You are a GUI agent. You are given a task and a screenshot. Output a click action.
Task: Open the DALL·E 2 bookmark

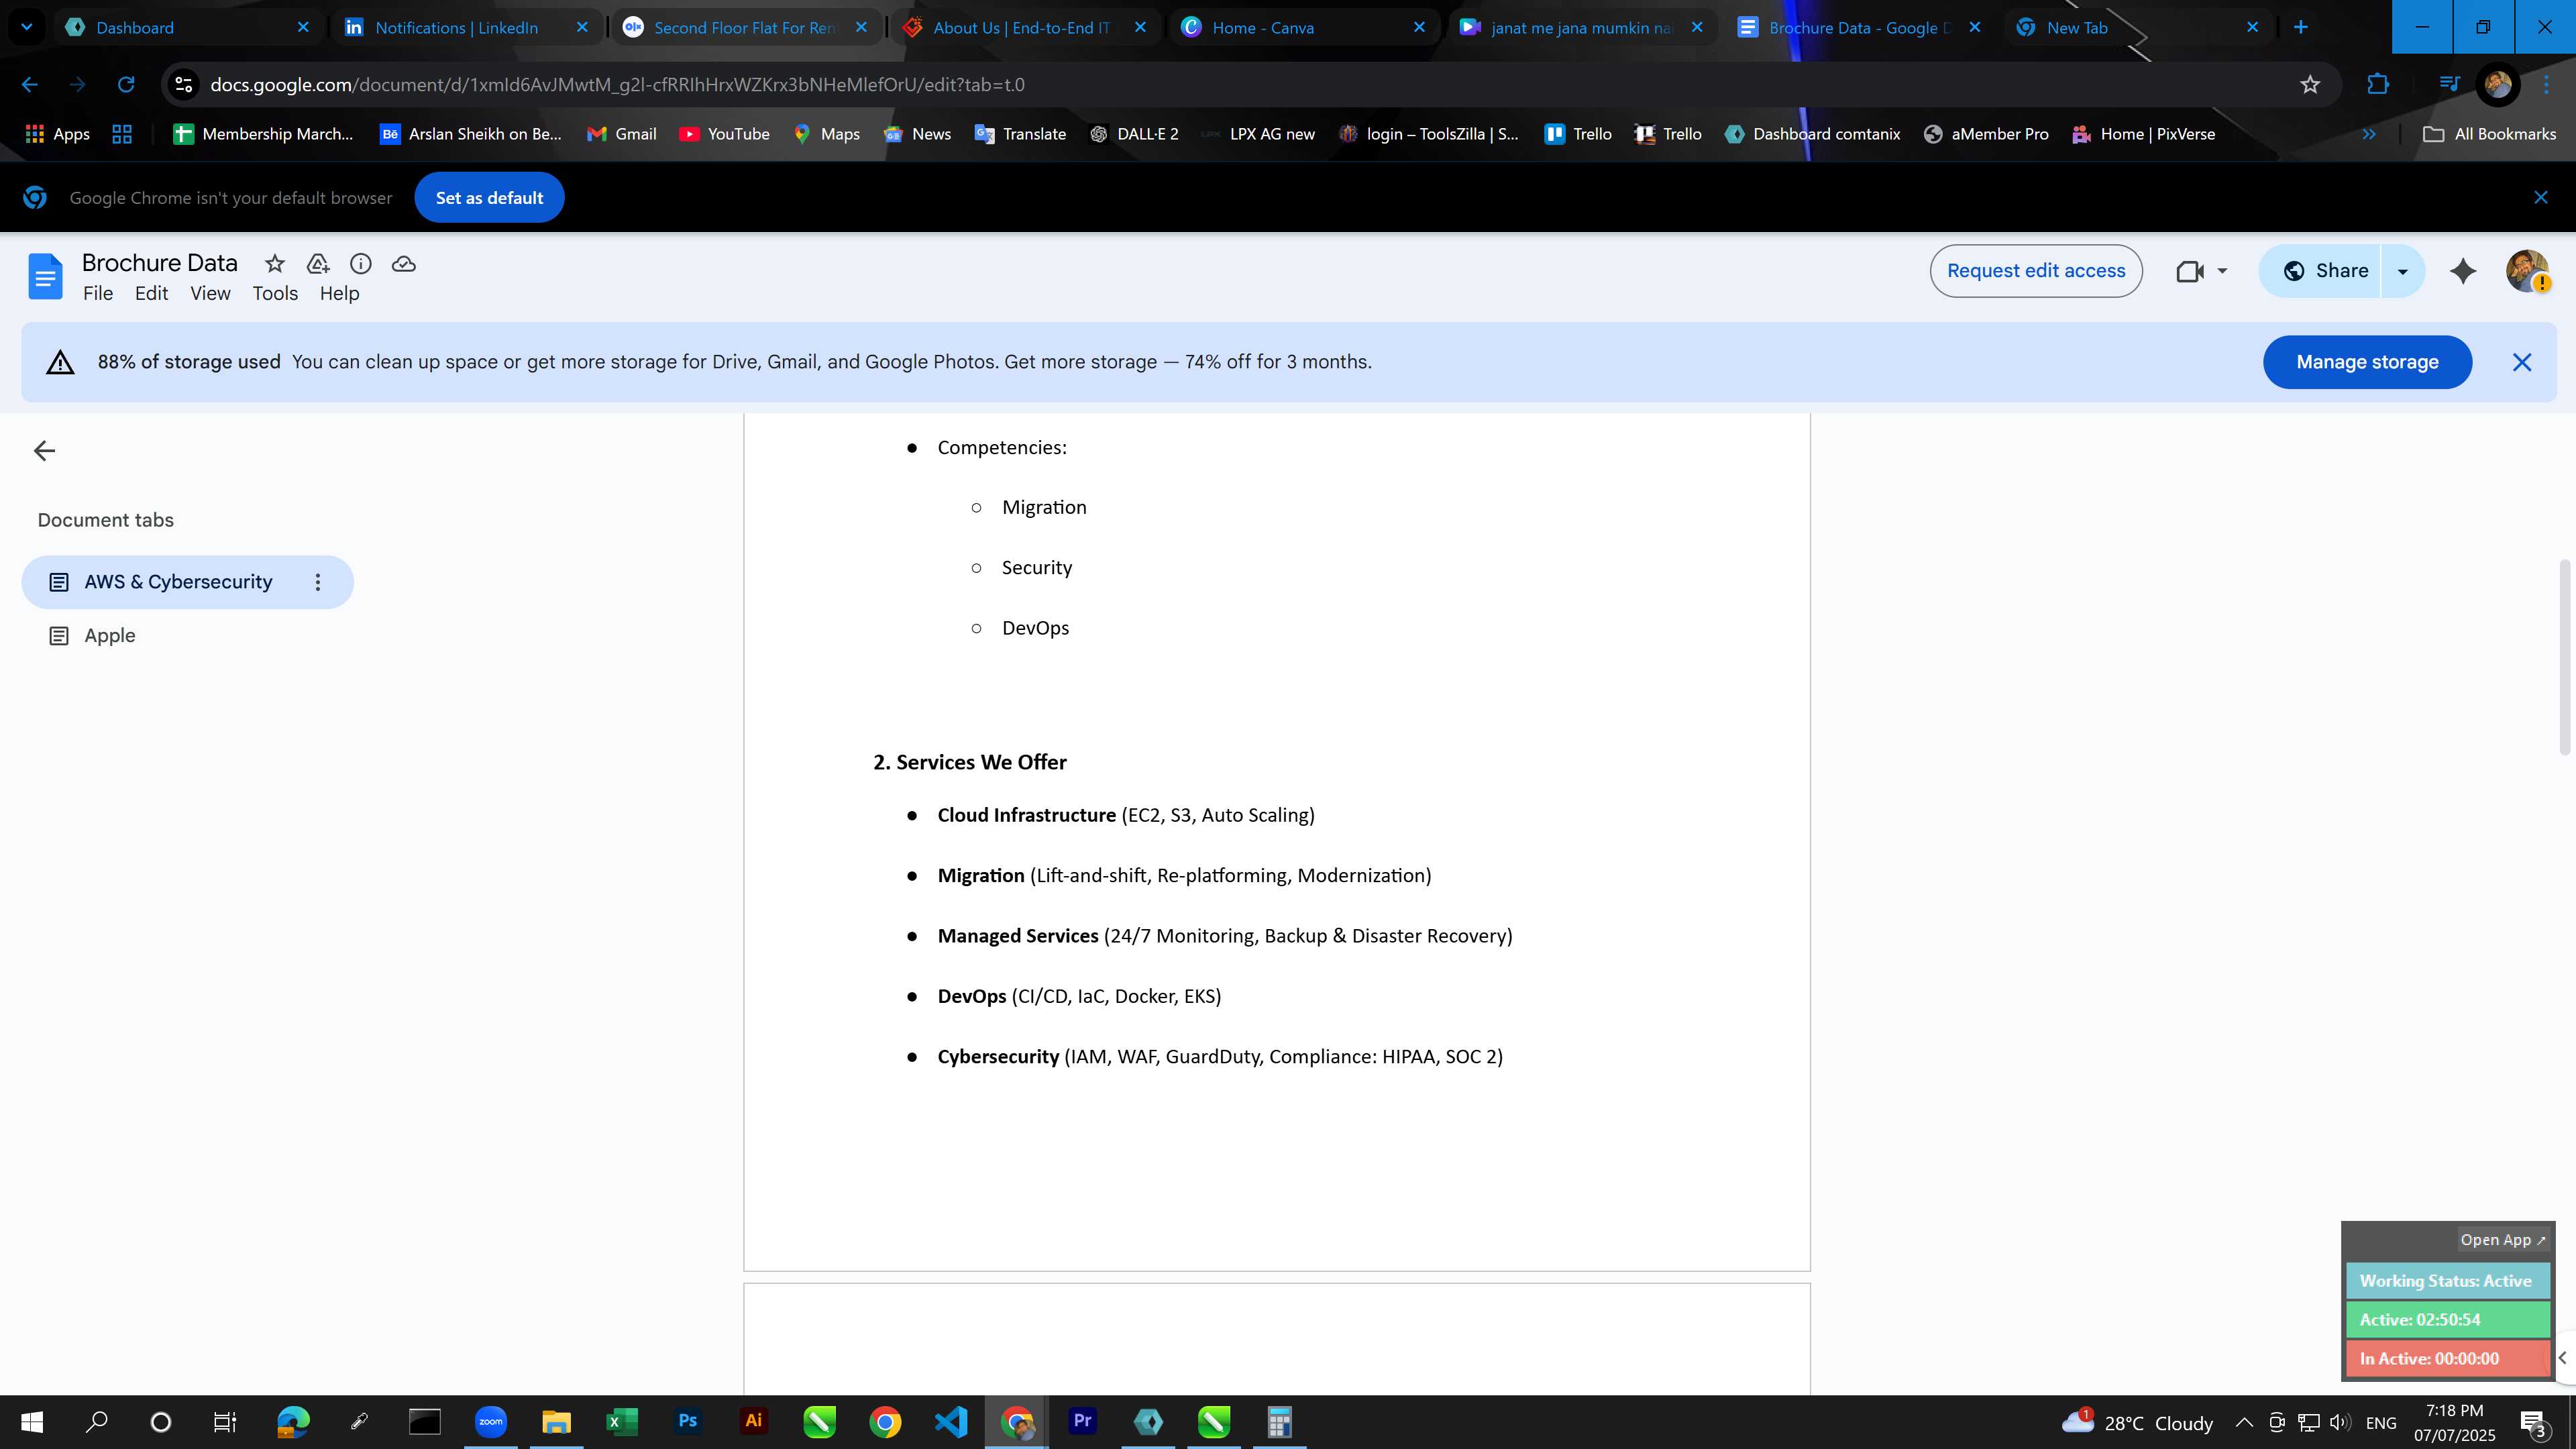tap(1134, 134)
